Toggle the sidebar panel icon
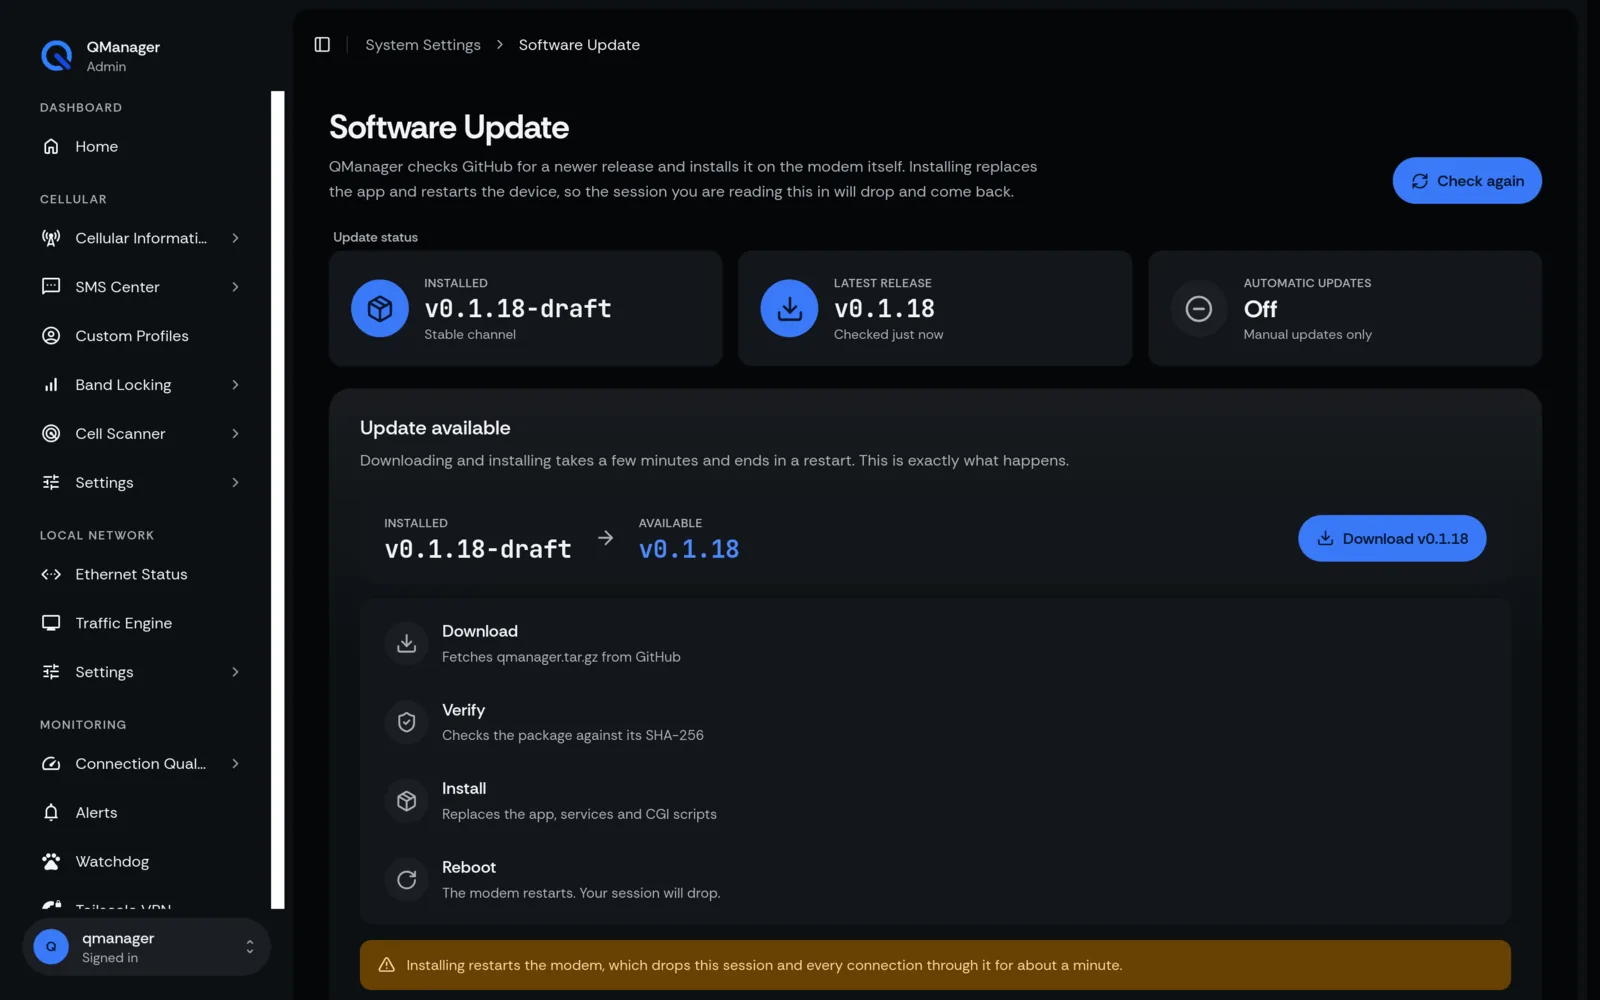 pos(322,45)
